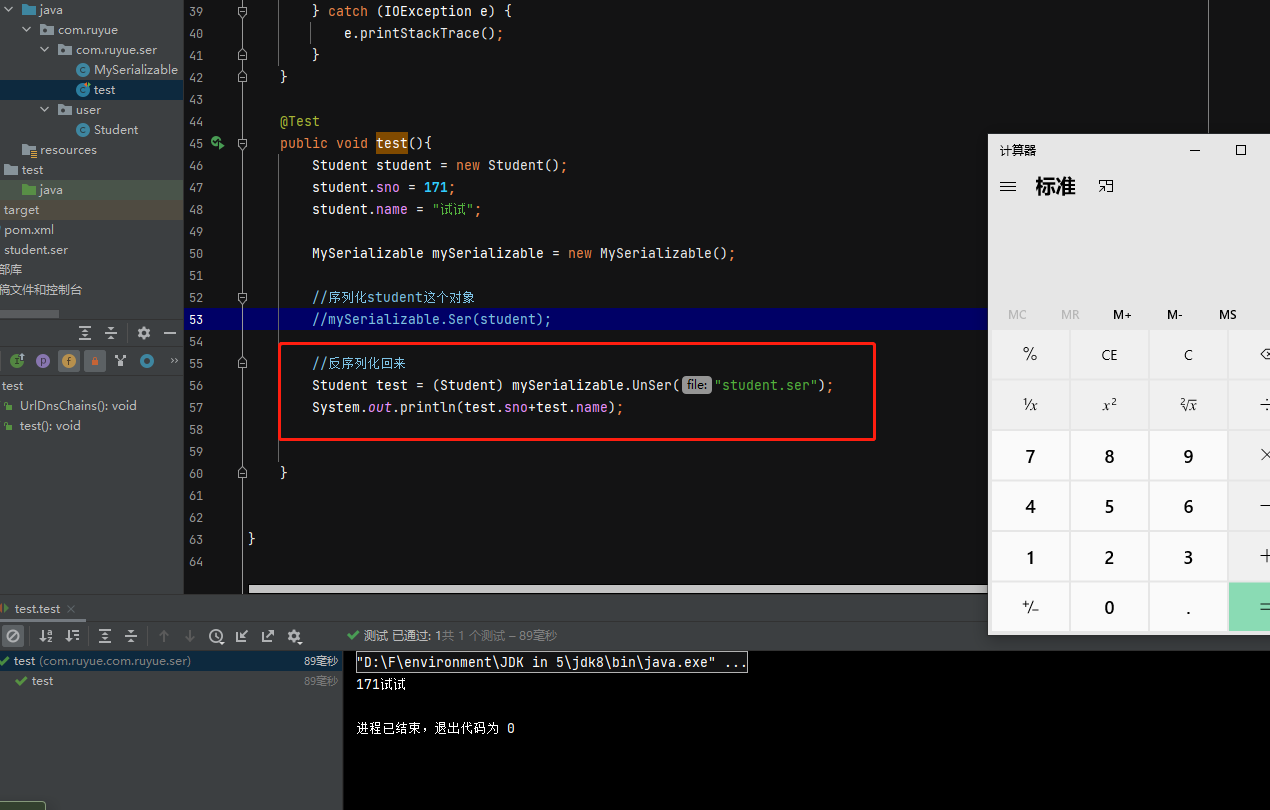Sort test results alphabetically
This screenshot has width=1270, height=810.
[x=46, y=636]
